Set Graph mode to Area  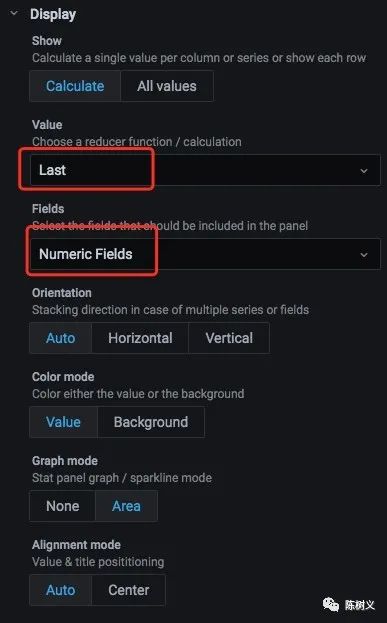126,506
